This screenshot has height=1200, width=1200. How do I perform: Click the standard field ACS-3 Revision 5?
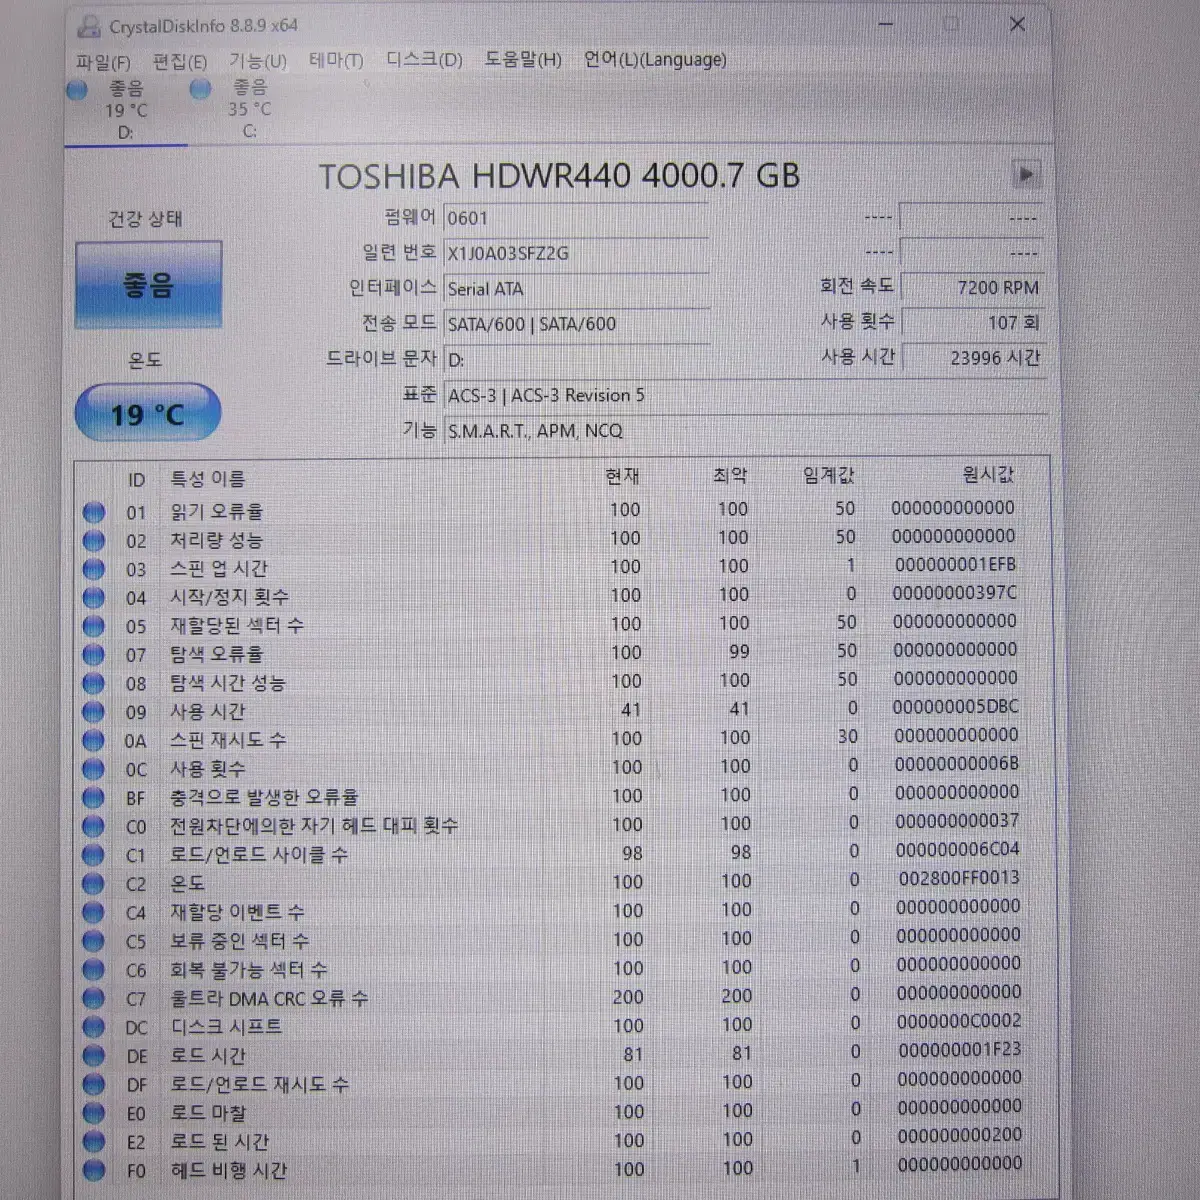[x=745, y=395]
